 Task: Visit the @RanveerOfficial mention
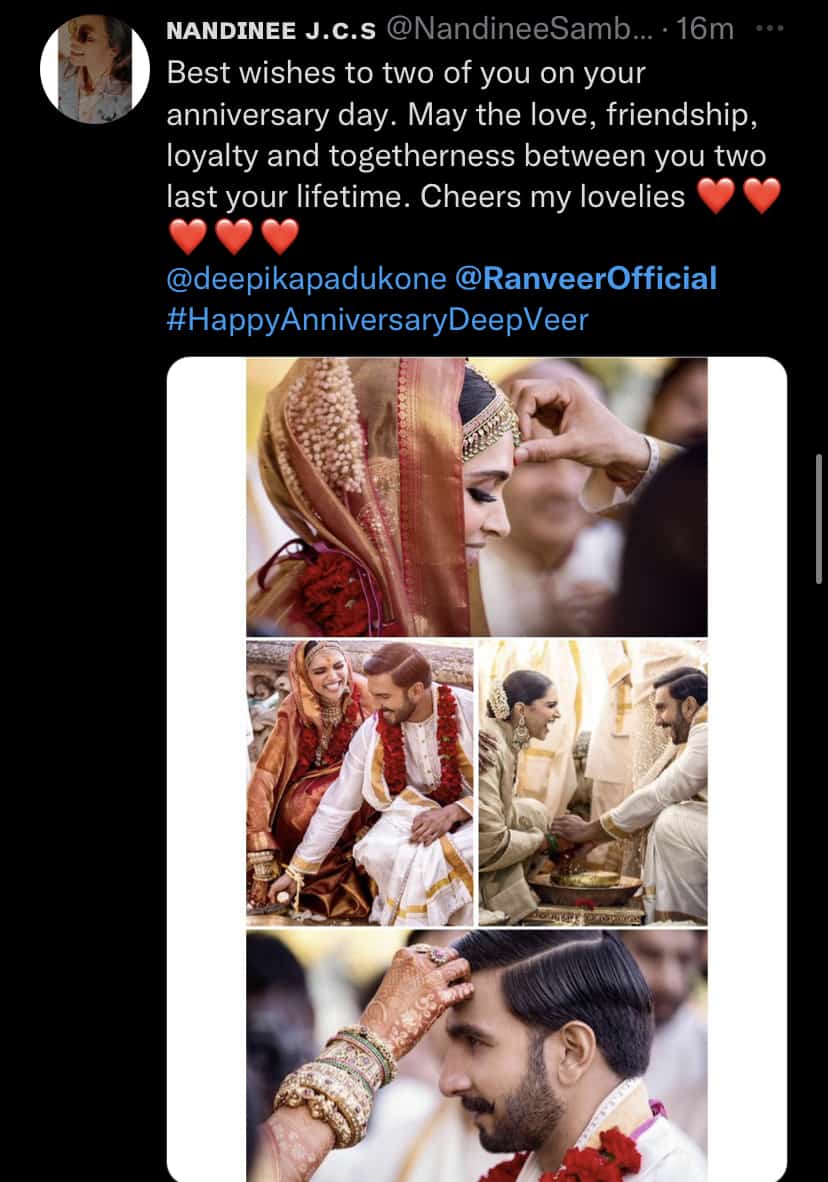[586, 278]
